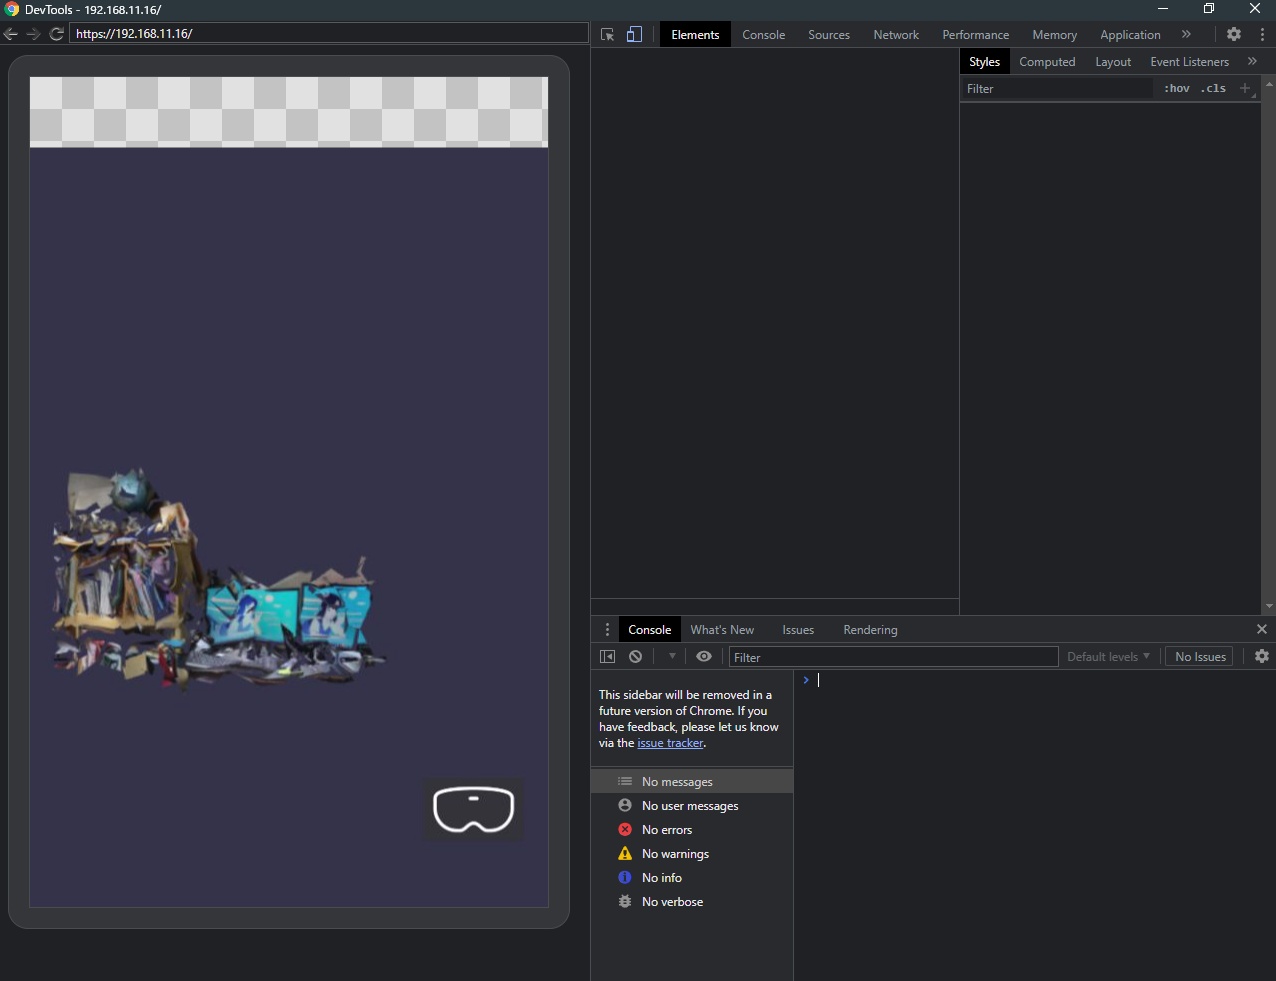Open the drawer three-dot menu
Screen dimensions: 1276x981
(x=607, y=629)
